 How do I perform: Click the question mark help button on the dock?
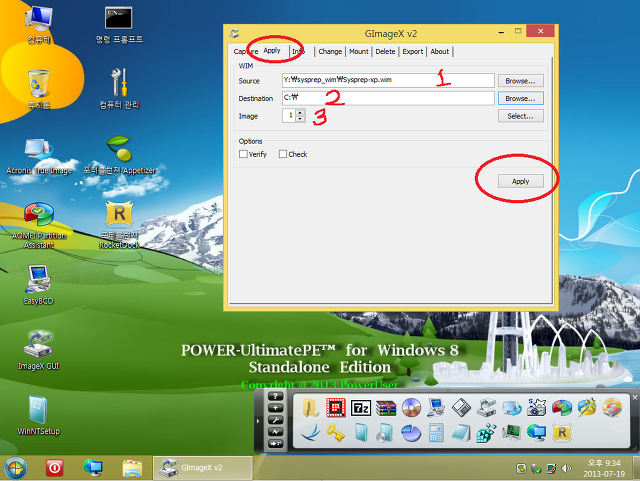[276, 396]
